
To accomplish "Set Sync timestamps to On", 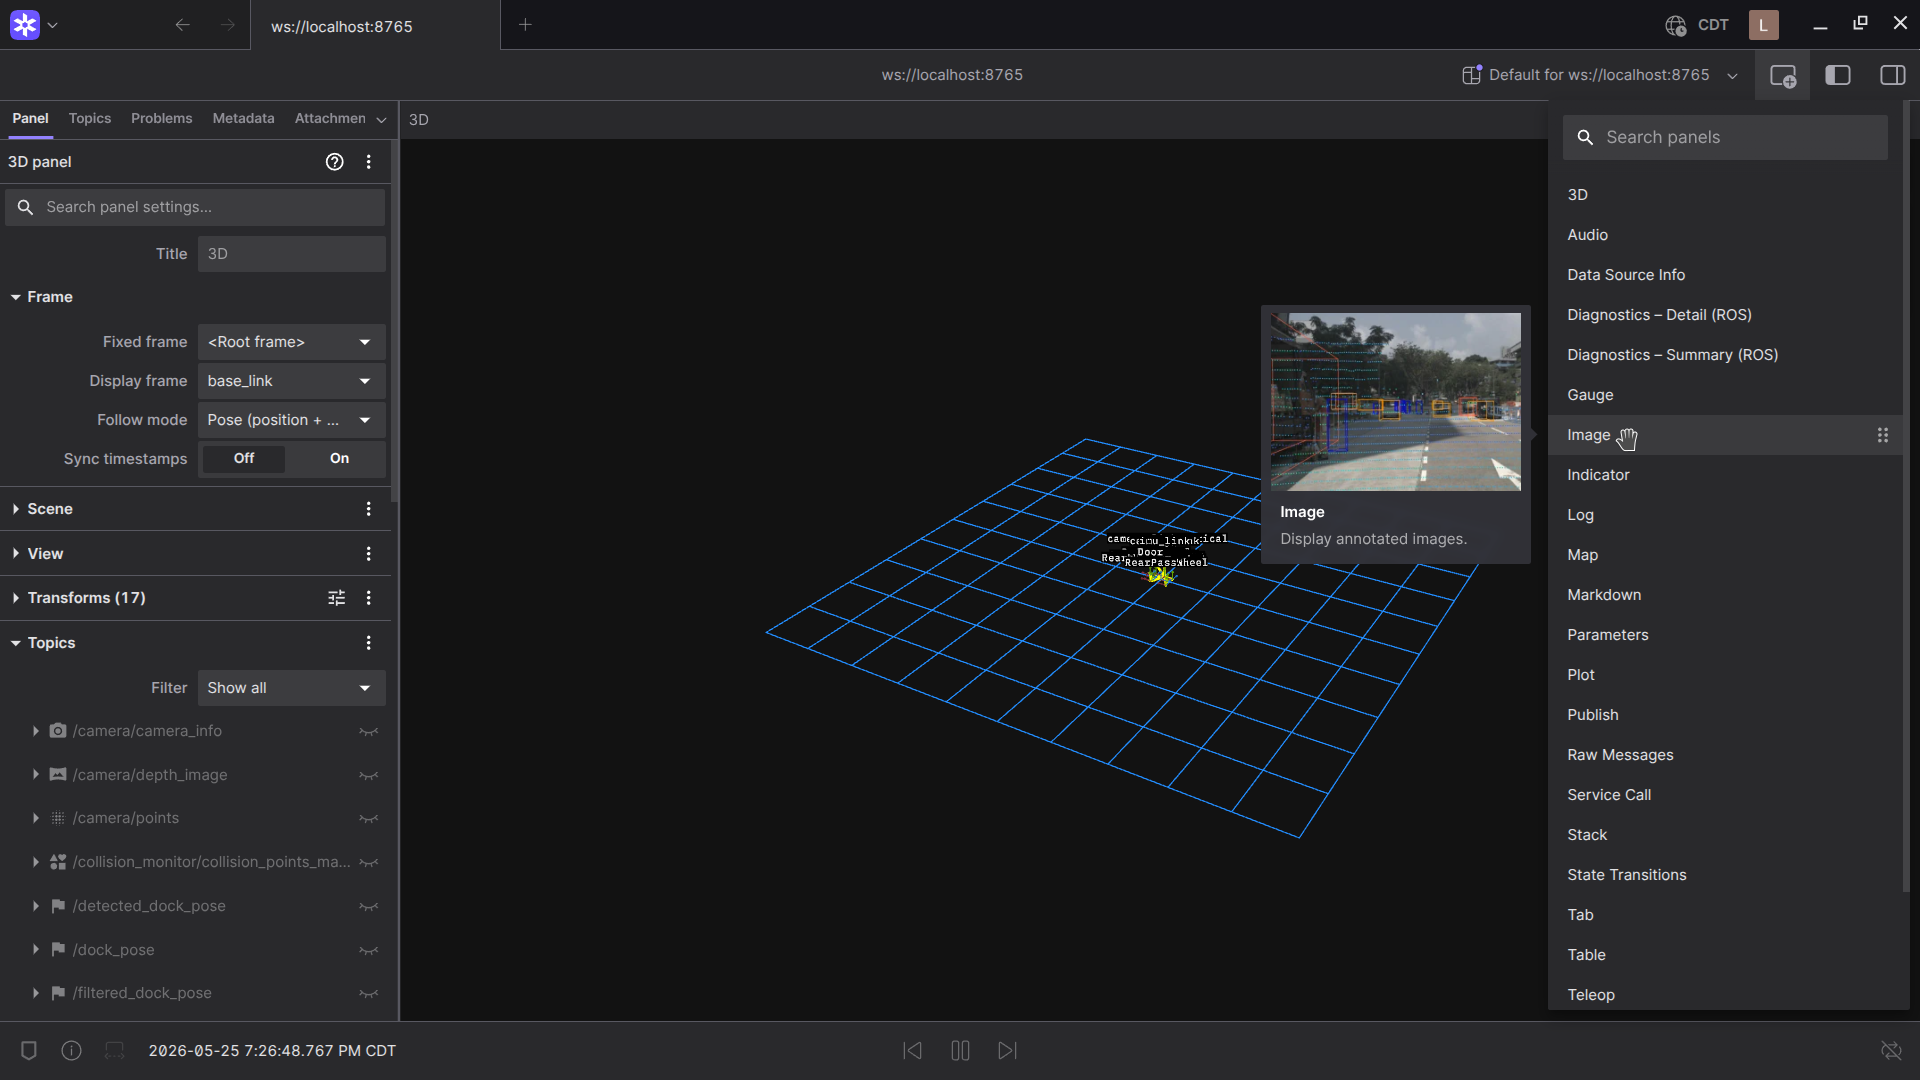I will [339, 458].
